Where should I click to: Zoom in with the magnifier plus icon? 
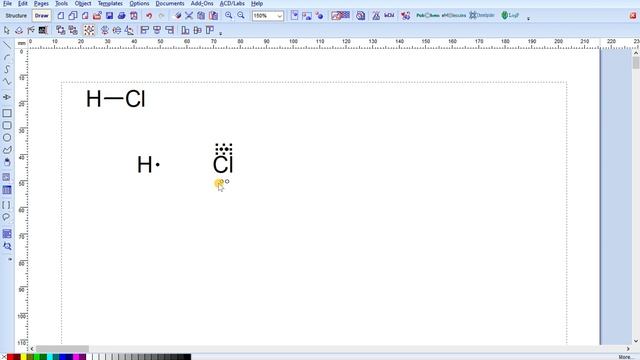[229, 16]
